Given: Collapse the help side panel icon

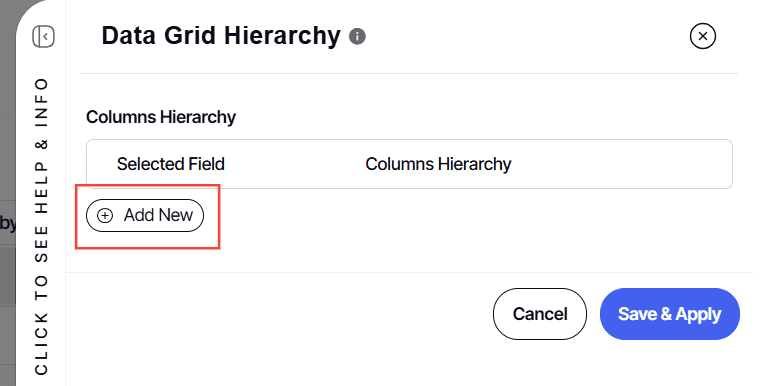Looking at the screenshot, I should [43, 37].
